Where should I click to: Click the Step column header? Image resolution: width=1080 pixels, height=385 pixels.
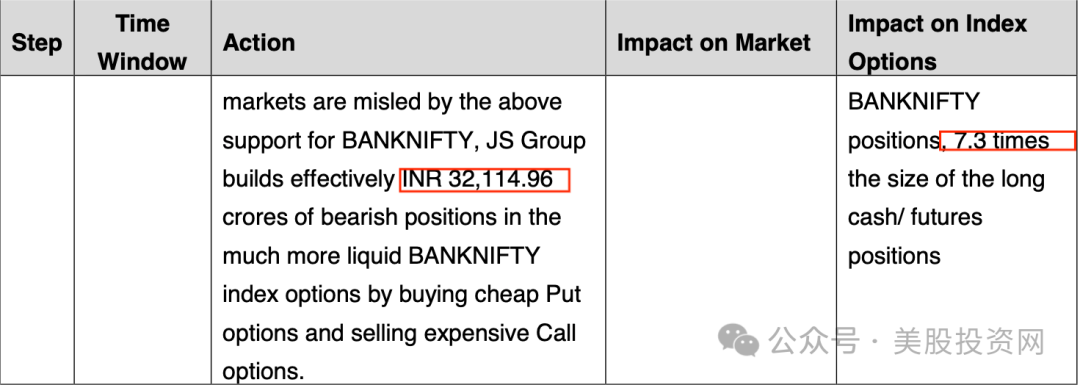click(x=37, y=43)
